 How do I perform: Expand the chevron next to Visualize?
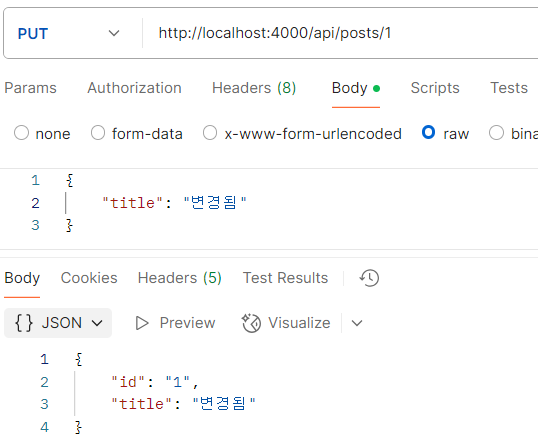[x=357, y=323]
